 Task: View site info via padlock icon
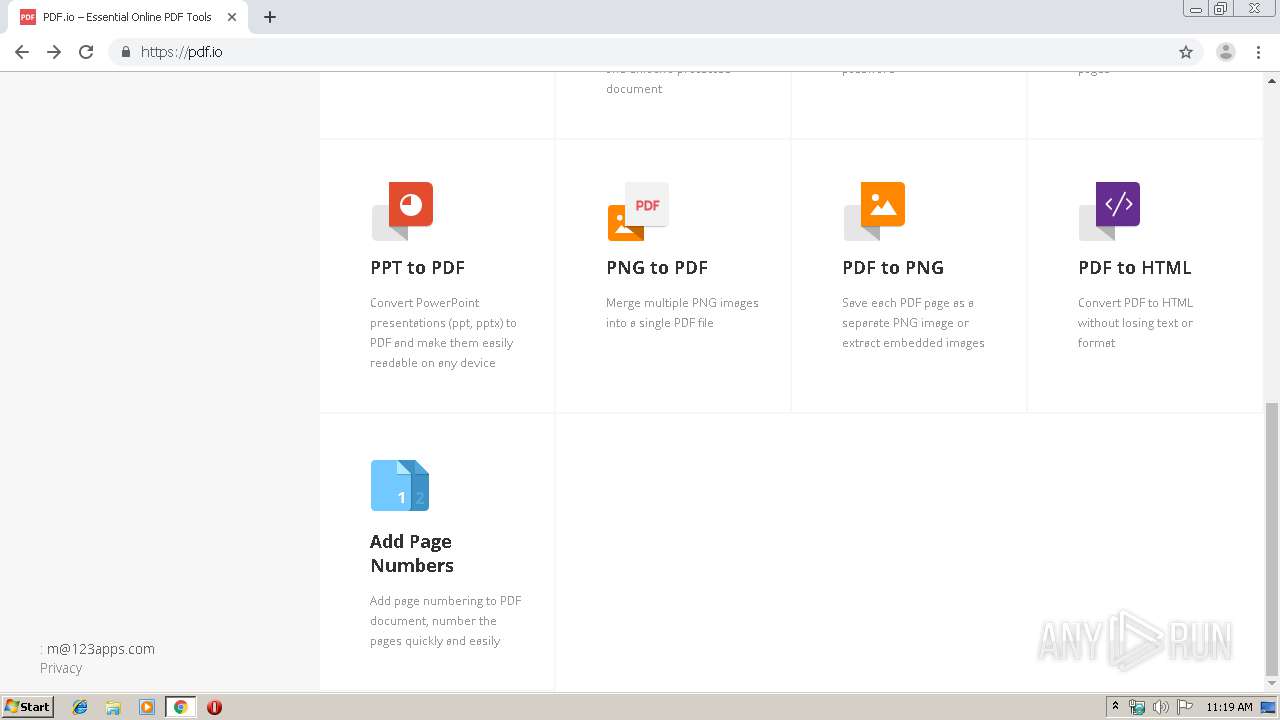125,52
